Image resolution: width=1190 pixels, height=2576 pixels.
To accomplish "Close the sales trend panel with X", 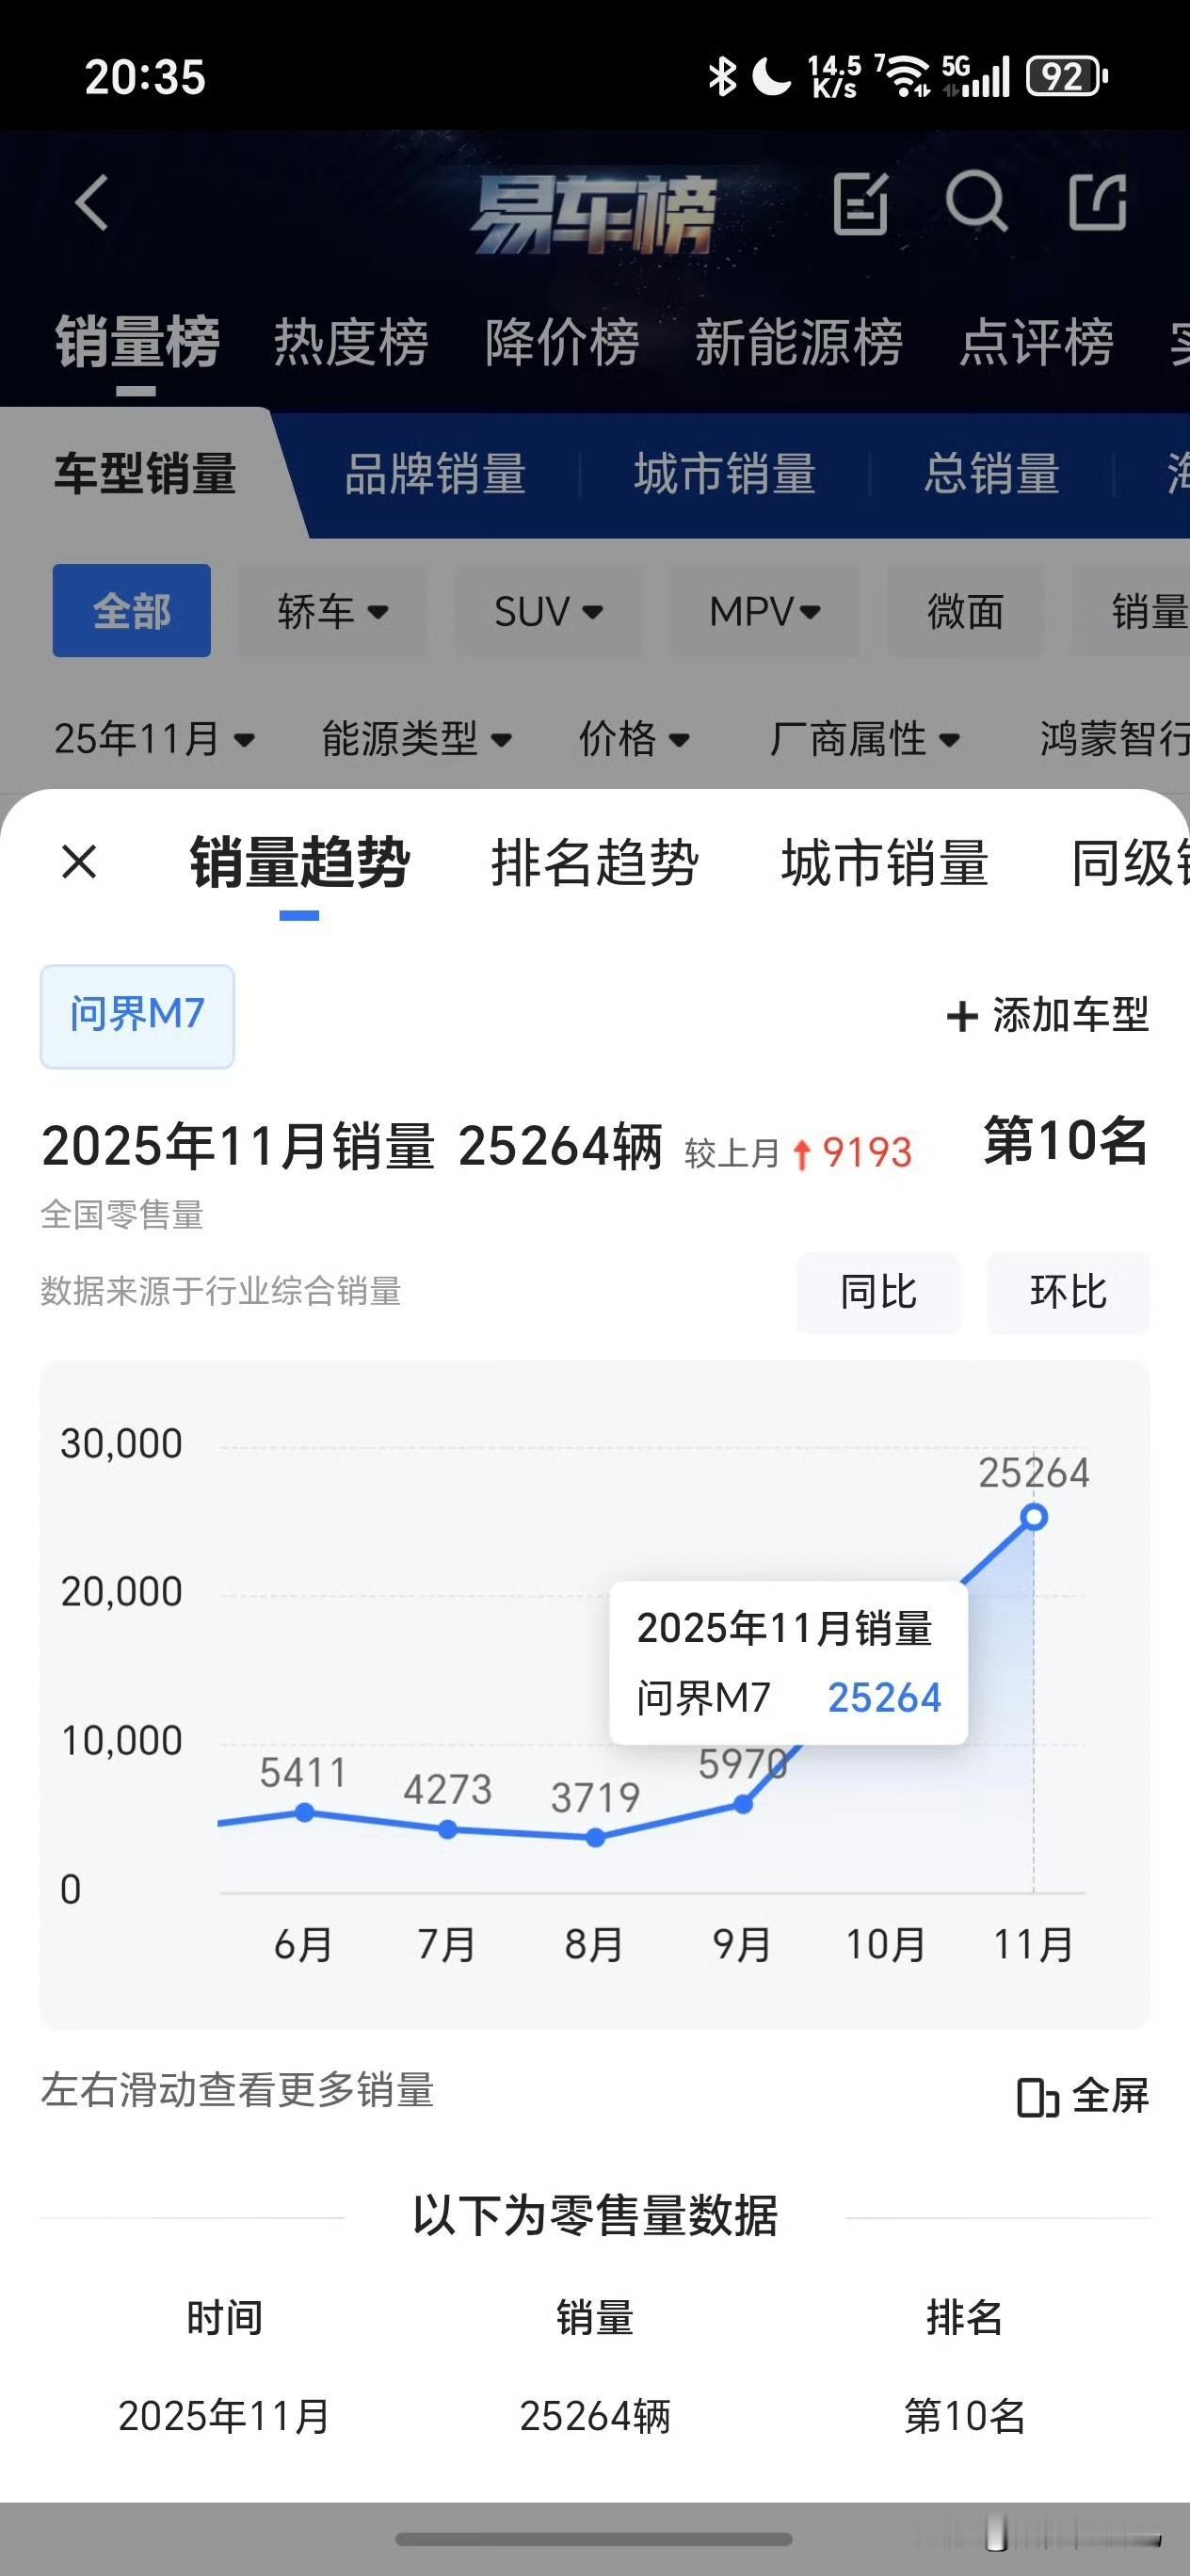I will click(x=79, y=861).
